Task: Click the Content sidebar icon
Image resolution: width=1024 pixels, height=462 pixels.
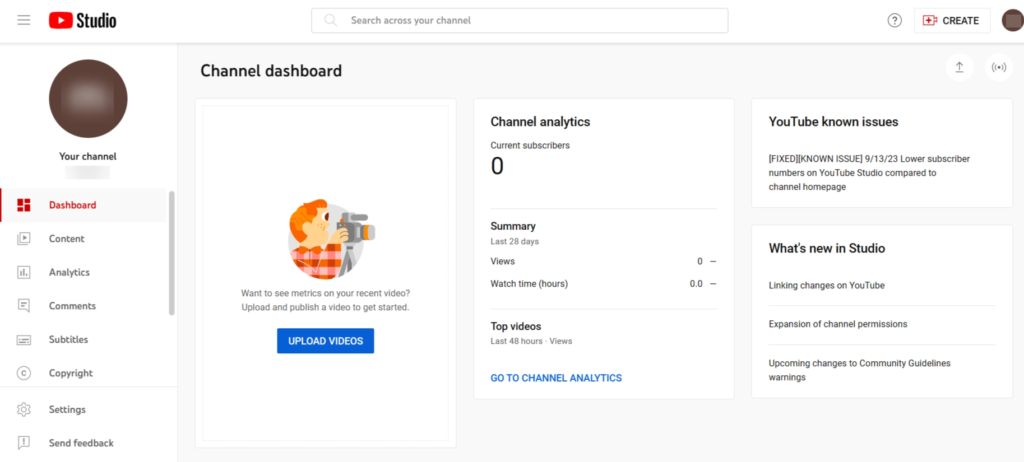Action: click(x=25, y=239)
